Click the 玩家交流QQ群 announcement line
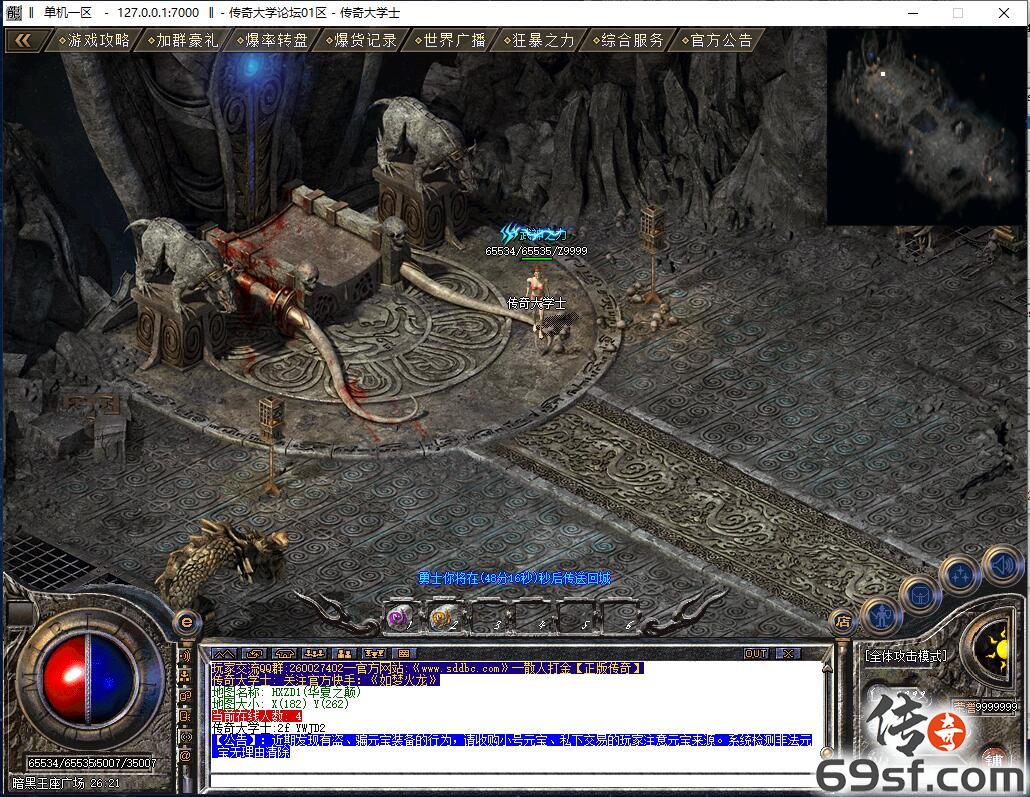The image size is (1030, 797). point(427,668)
